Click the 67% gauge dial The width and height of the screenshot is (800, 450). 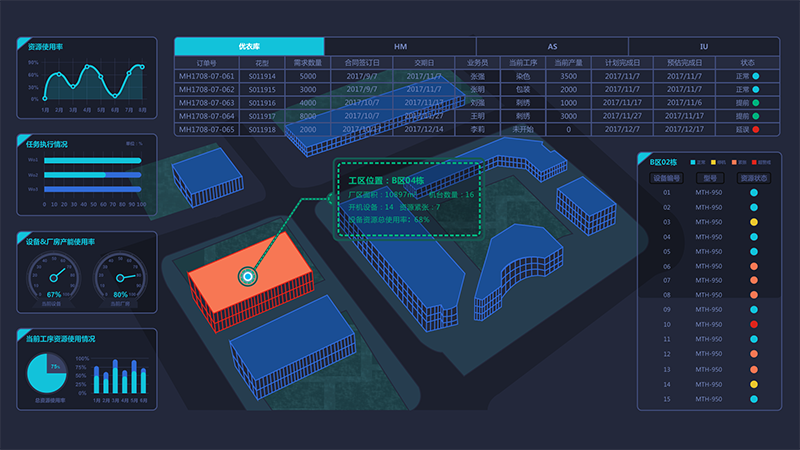click(54, 274)
